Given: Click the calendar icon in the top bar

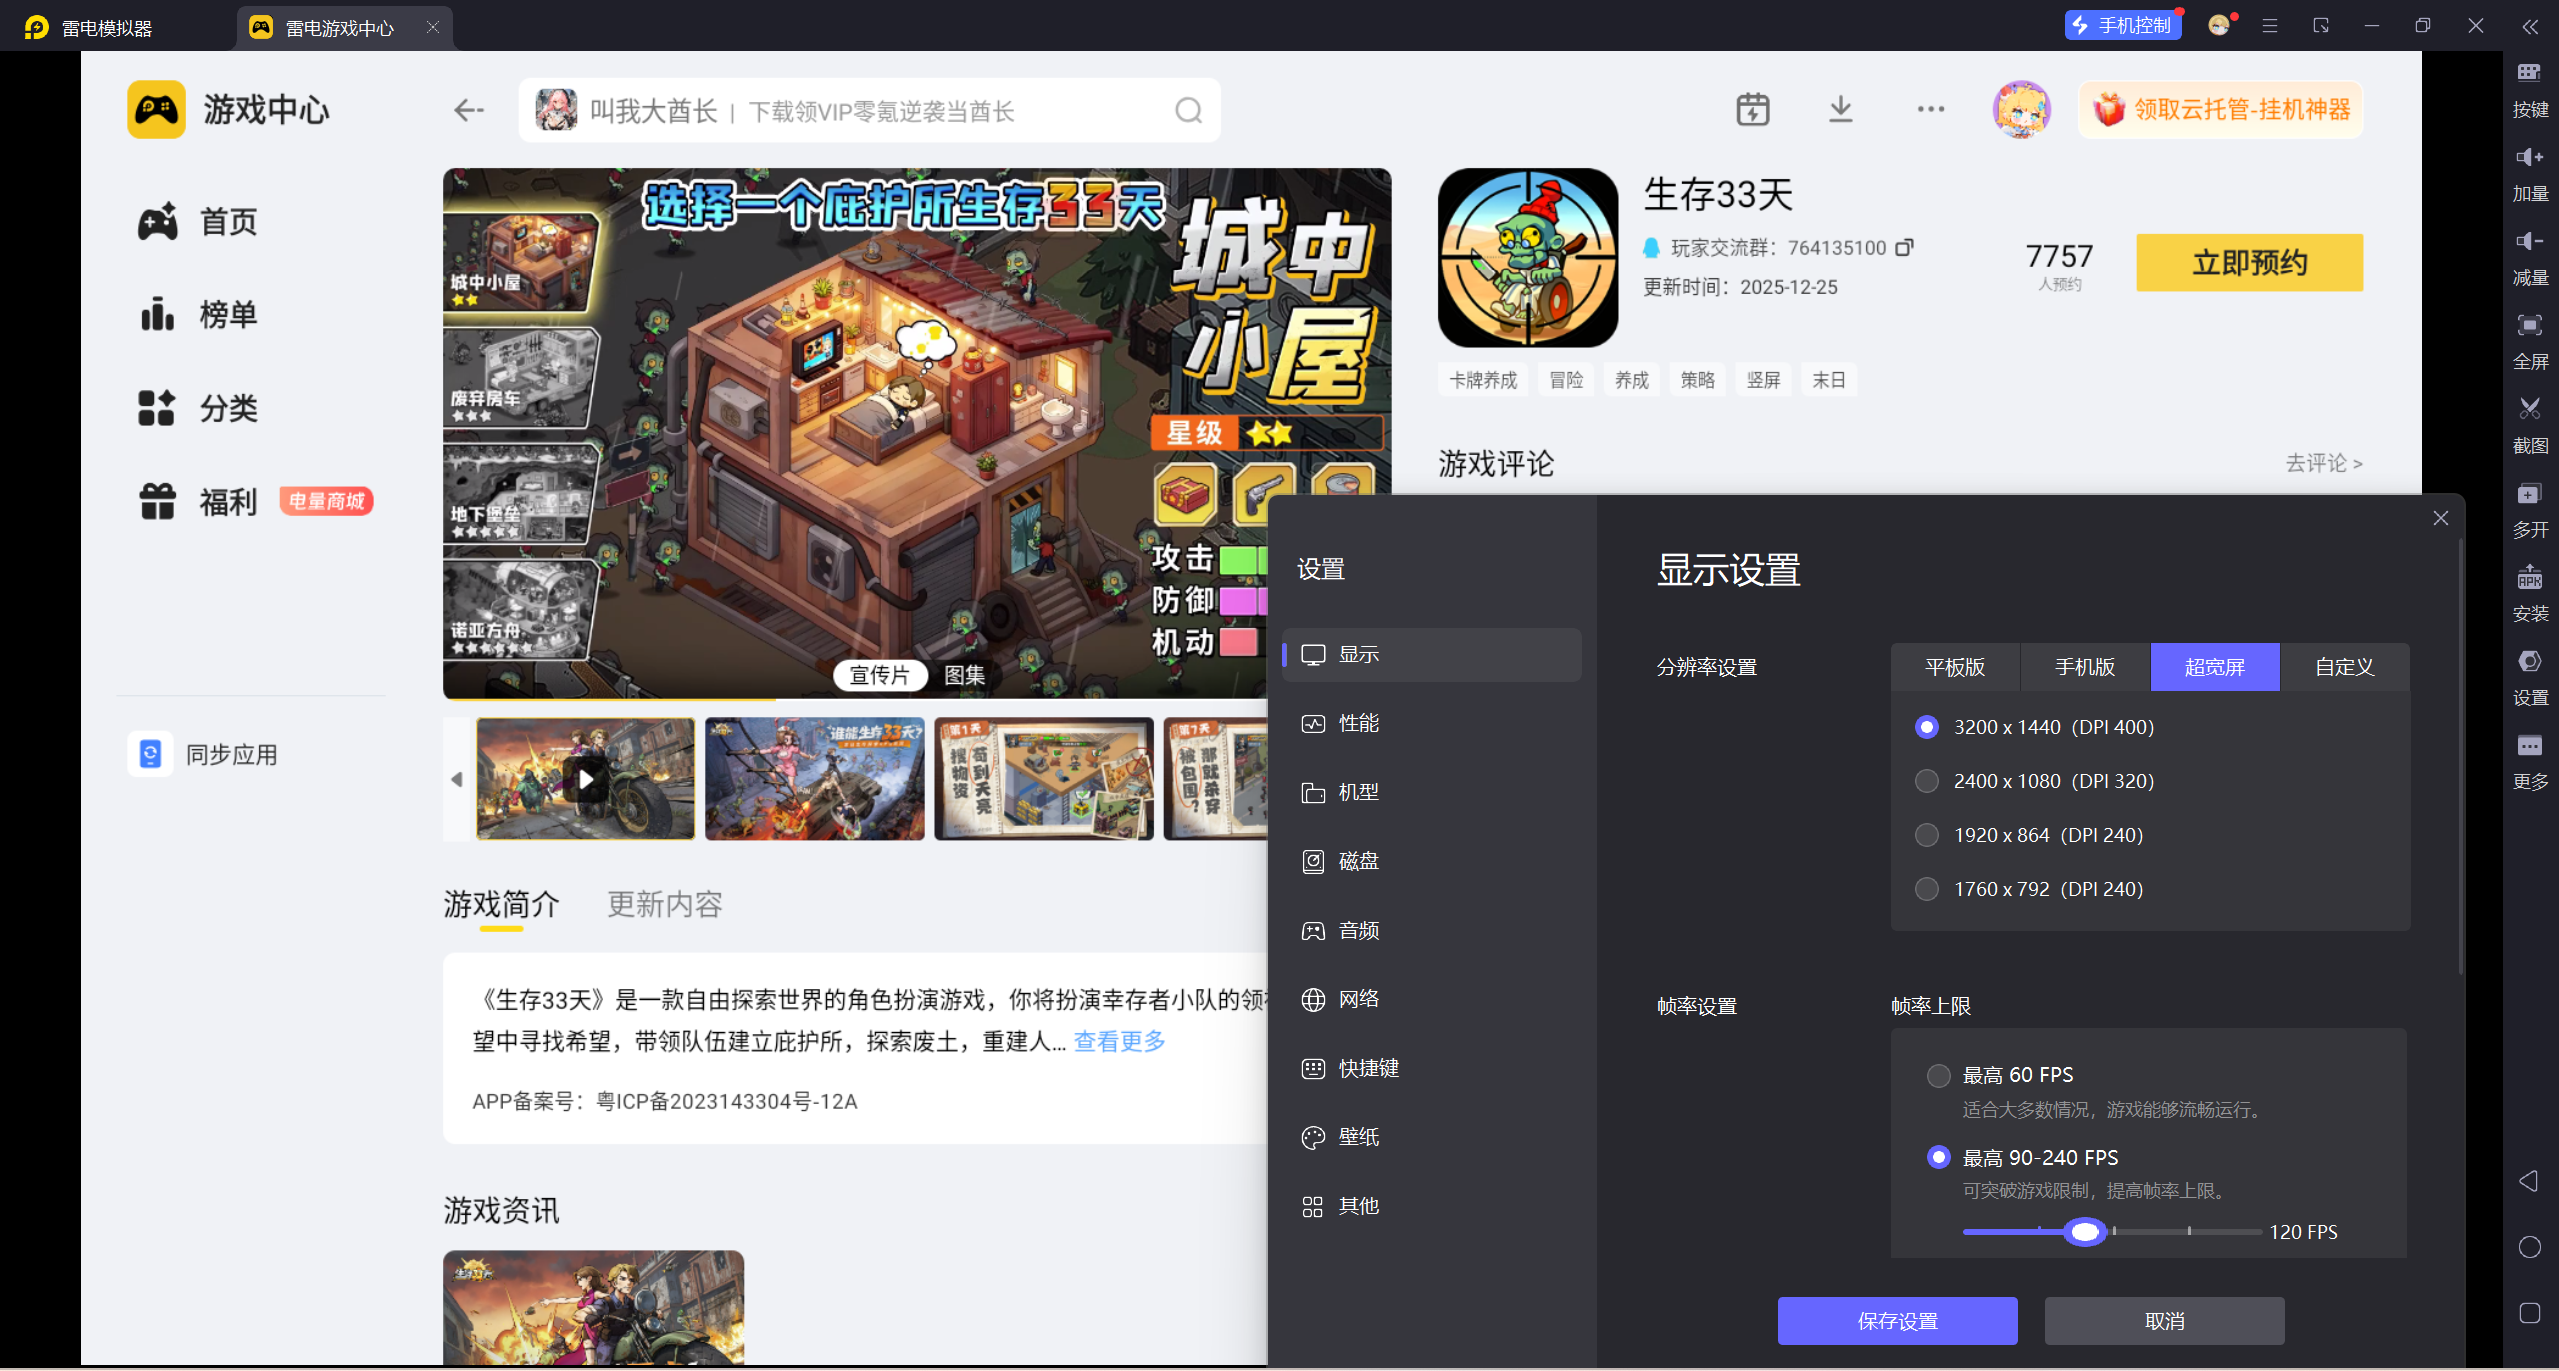Looking at the screenshot, I should pos(1752,109).
